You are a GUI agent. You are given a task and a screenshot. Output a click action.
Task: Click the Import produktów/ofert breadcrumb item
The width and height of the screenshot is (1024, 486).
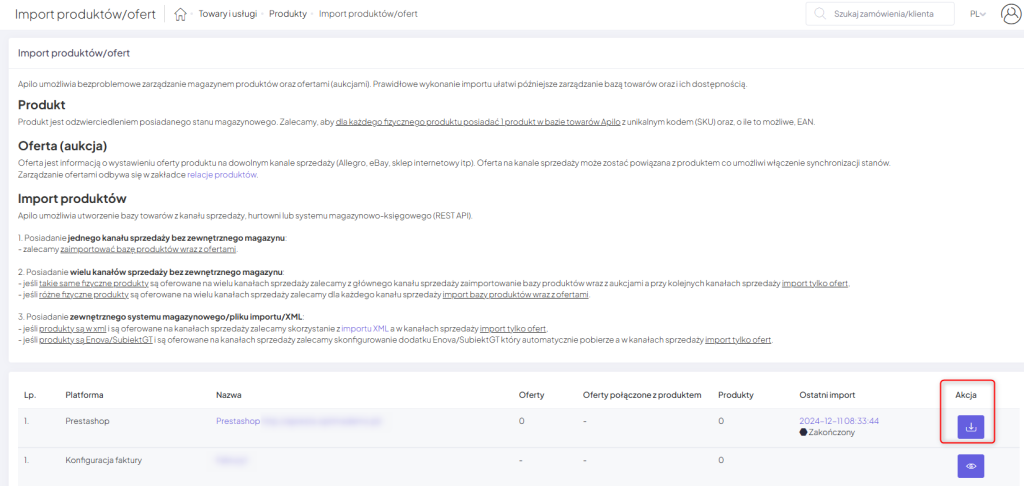368,14
